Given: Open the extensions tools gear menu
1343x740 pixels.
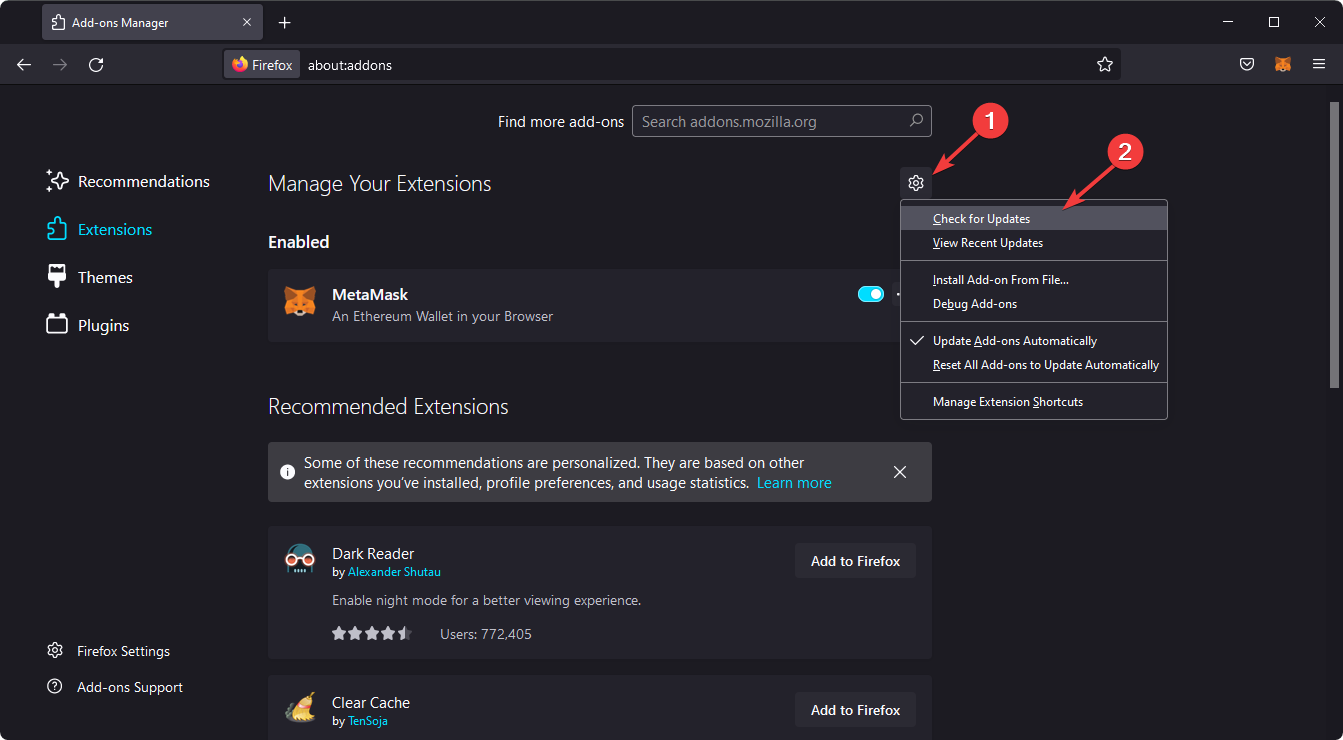Looking at the screenshot, I should pos(915,183).
